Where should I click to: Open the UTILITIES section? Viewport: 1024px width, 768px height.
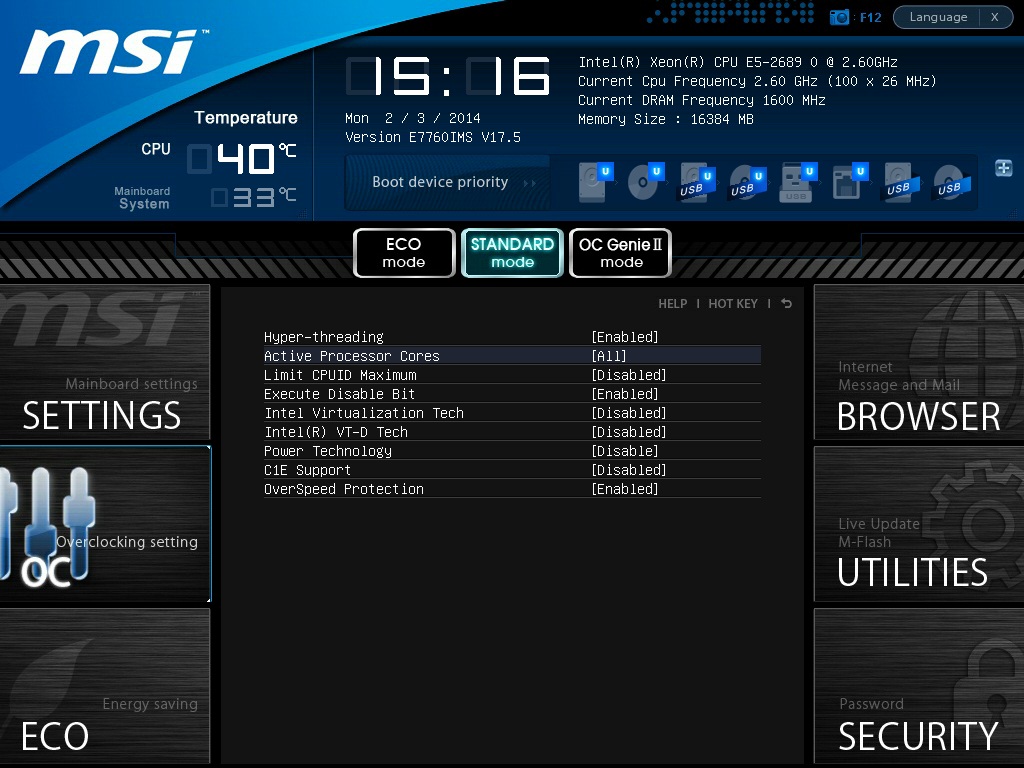(919, 524)
